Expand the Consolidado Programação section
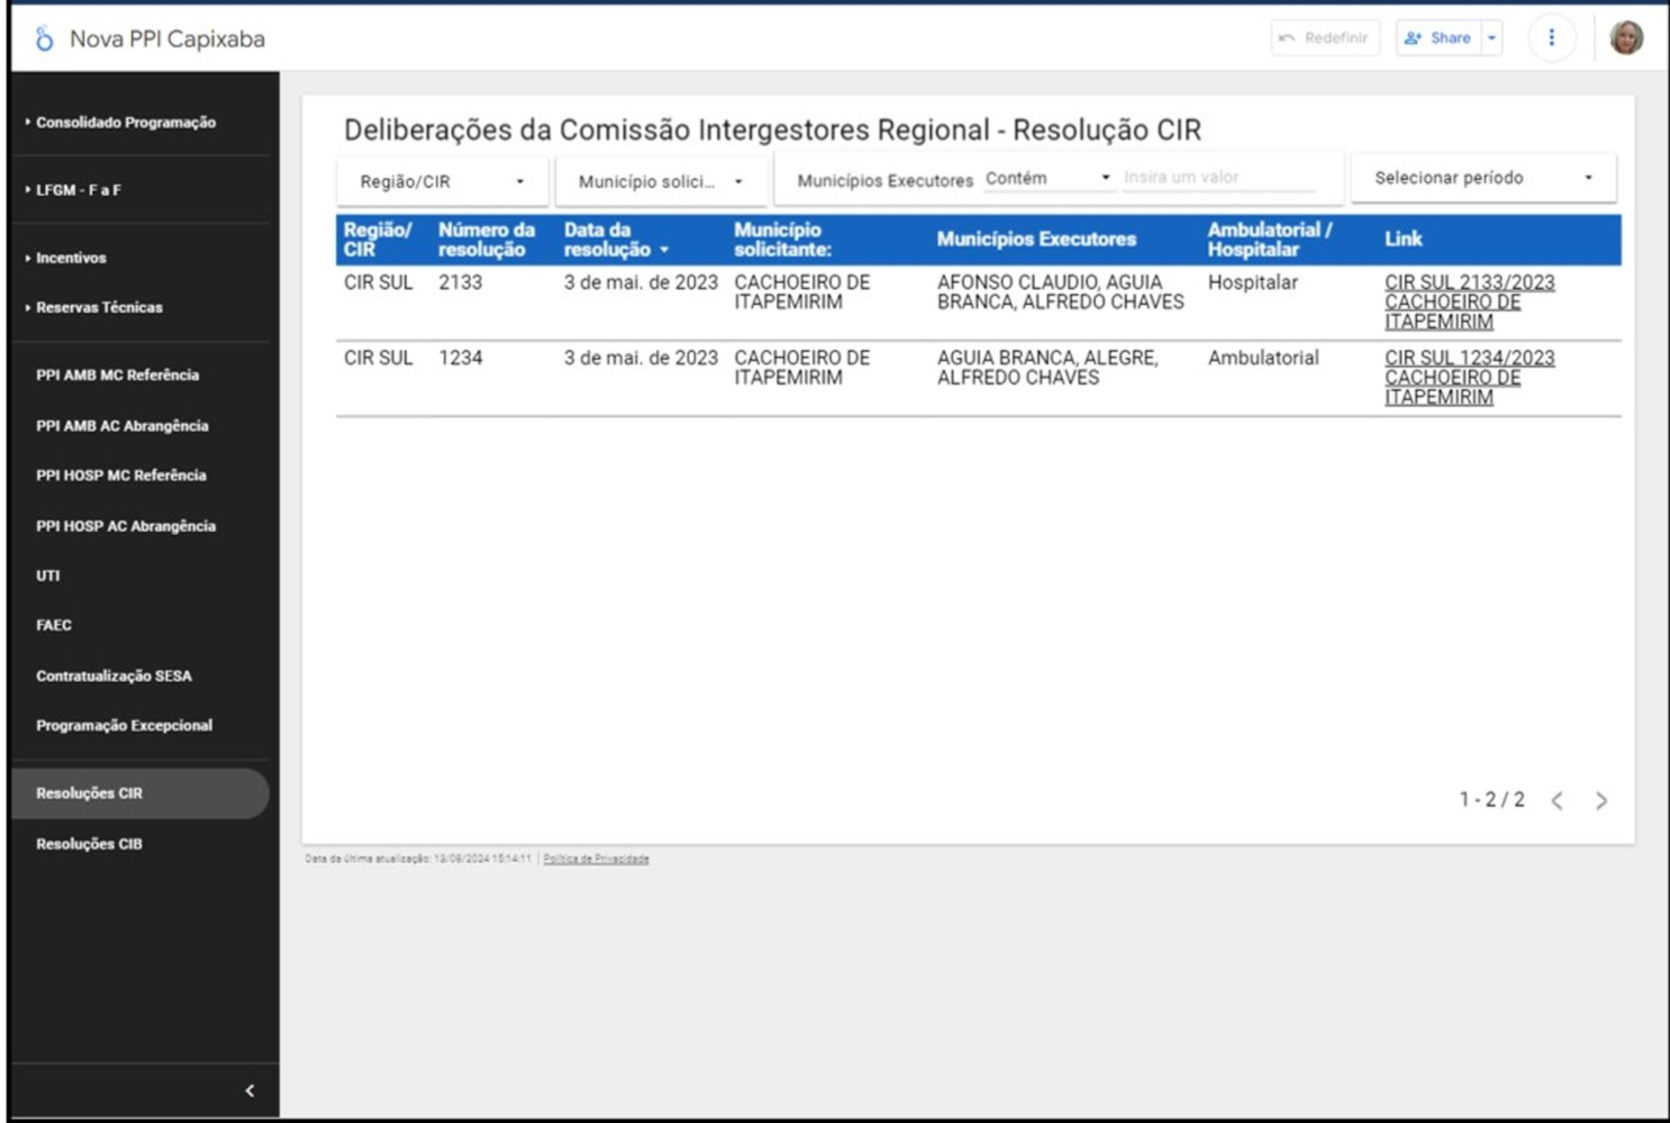The width and height of the screenshot is (1670, 1123). [125, 122]
